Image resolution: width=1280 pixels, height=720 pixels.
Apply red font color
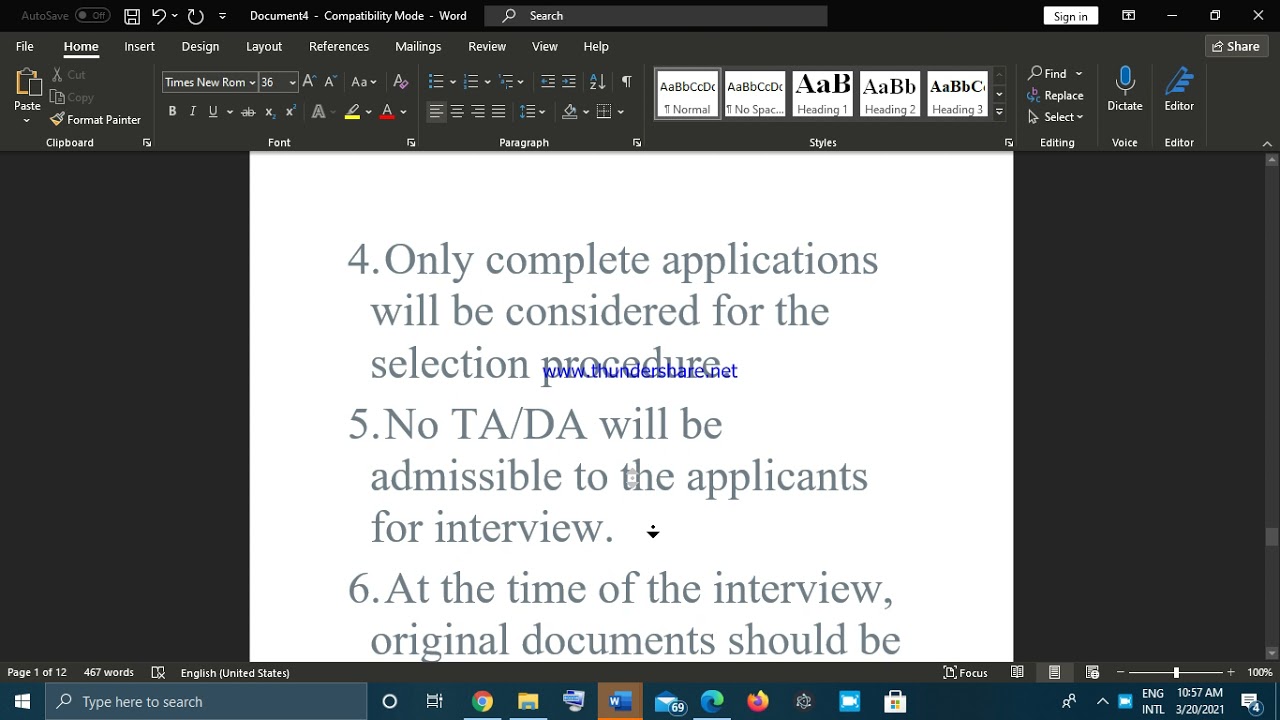387,112
